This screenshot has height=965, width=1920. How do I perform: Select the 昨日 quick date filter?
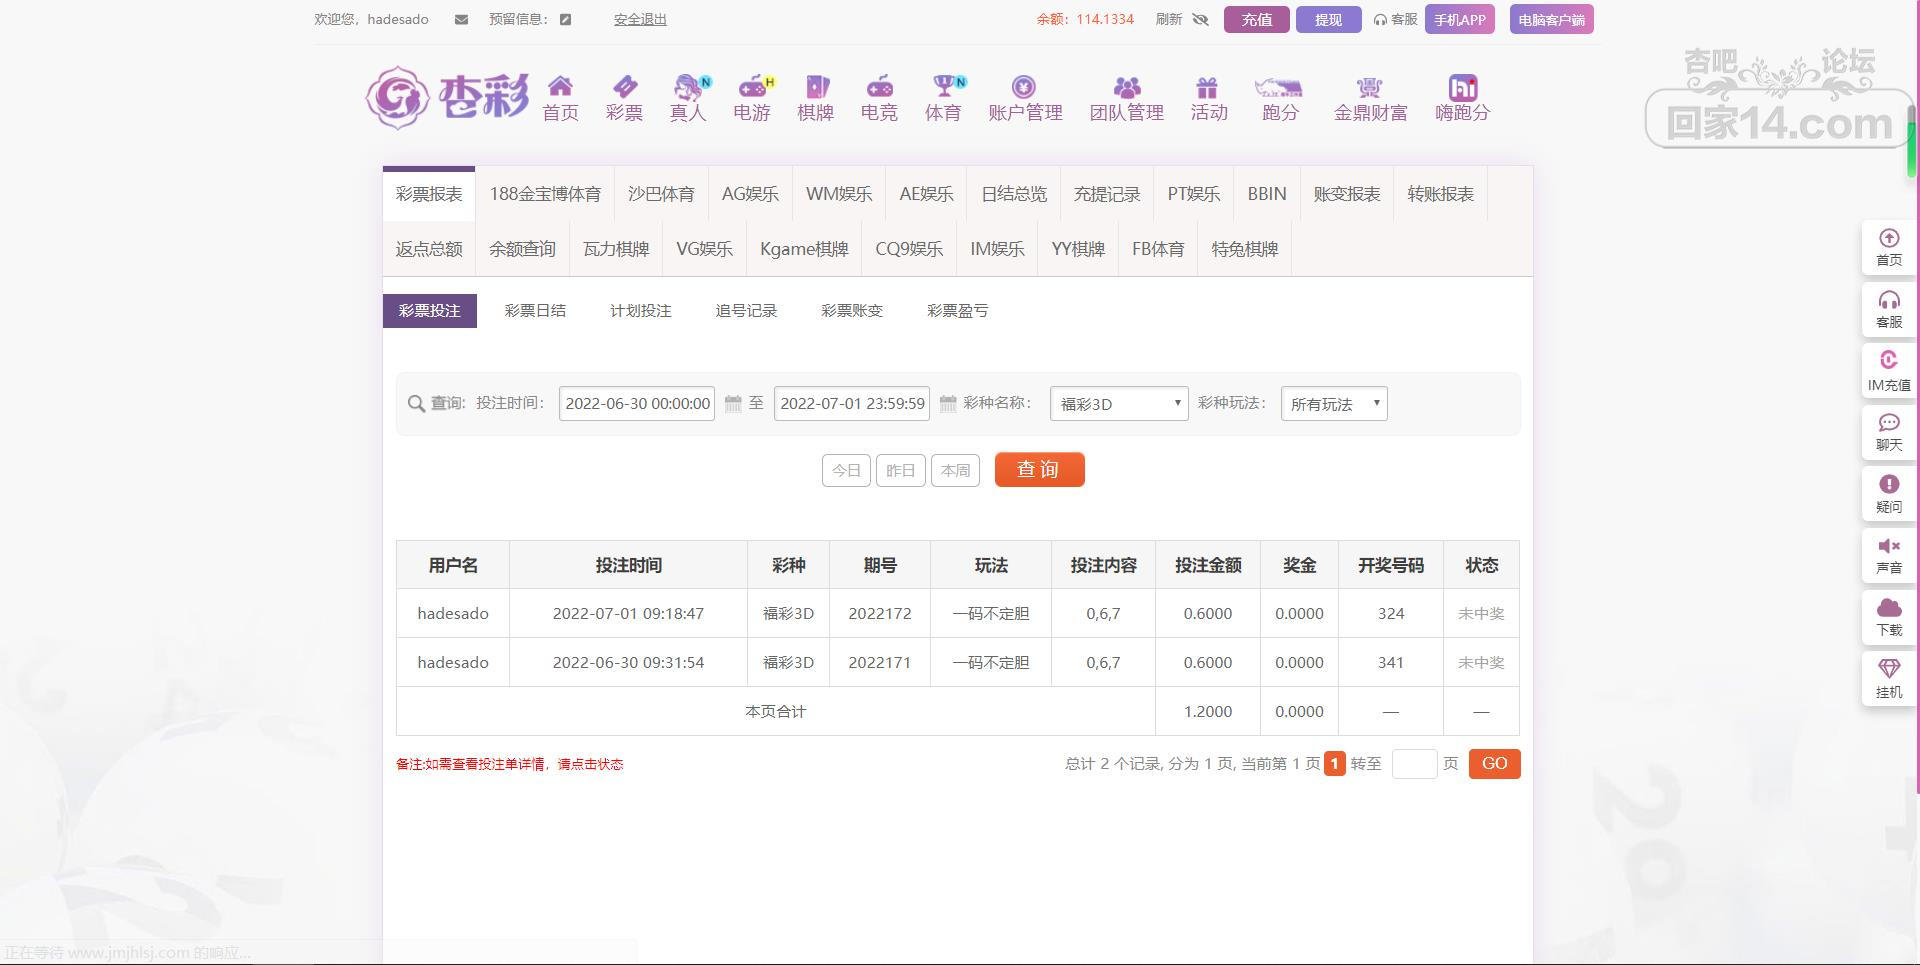(x=900, y=470)
